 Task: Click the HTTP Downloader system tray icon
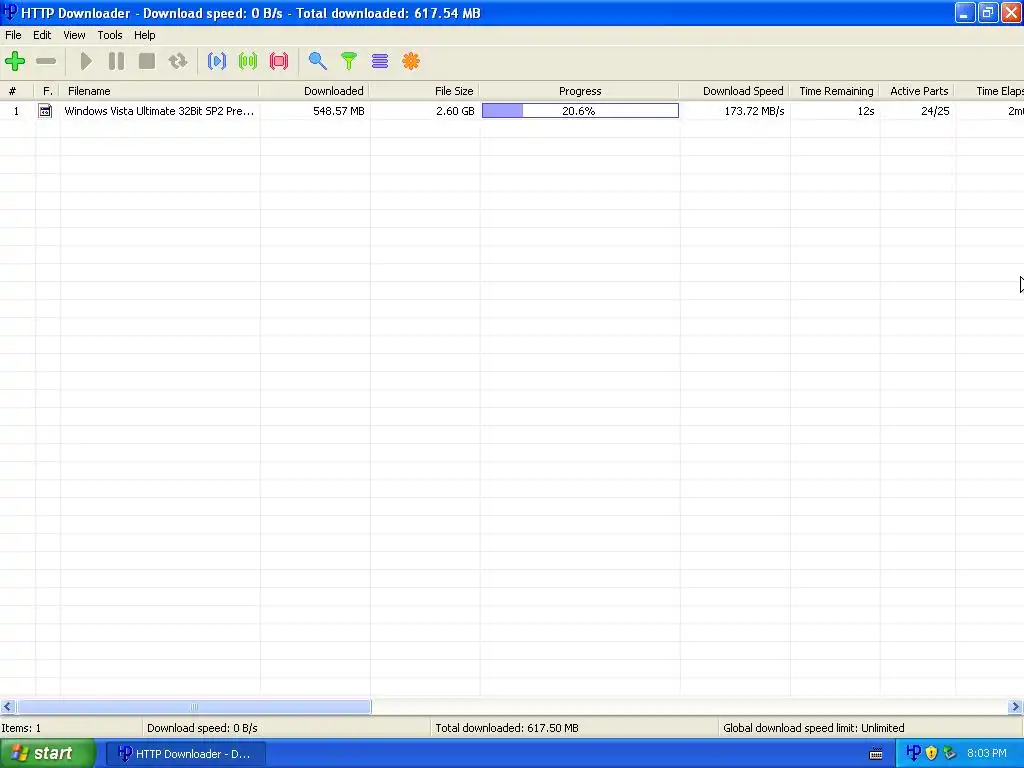click(x=914, y=753)
